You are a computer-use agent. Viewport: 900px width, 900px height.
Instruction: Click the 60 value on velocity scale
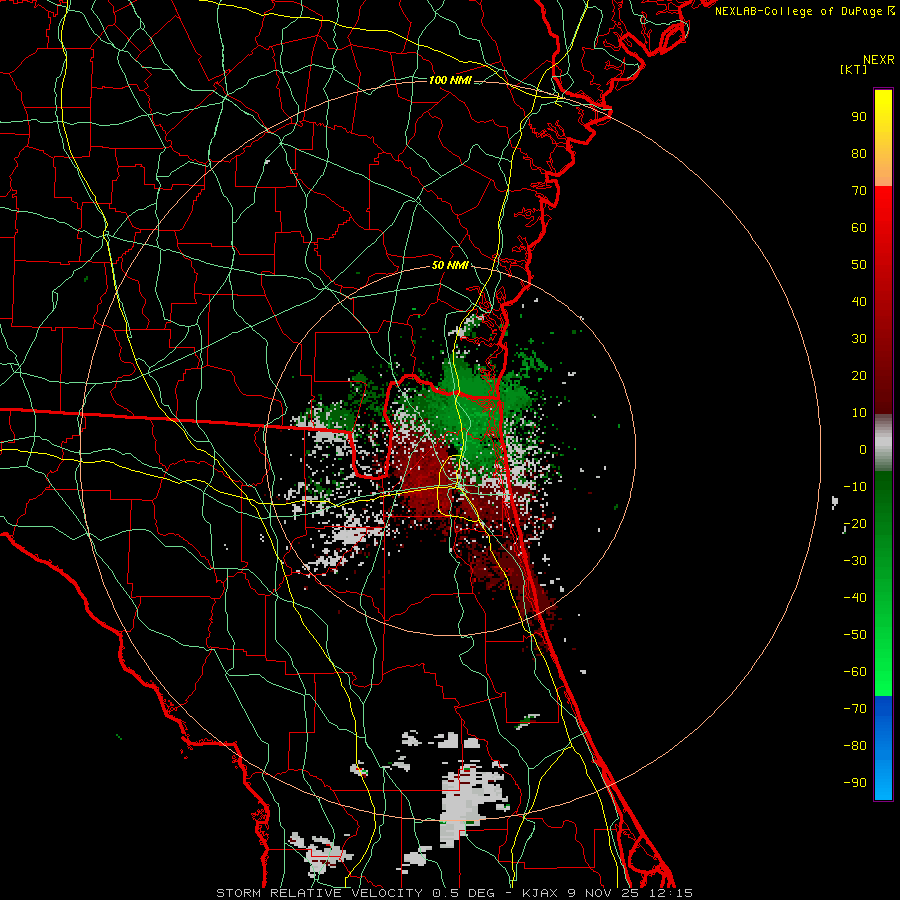coord(859,228)
